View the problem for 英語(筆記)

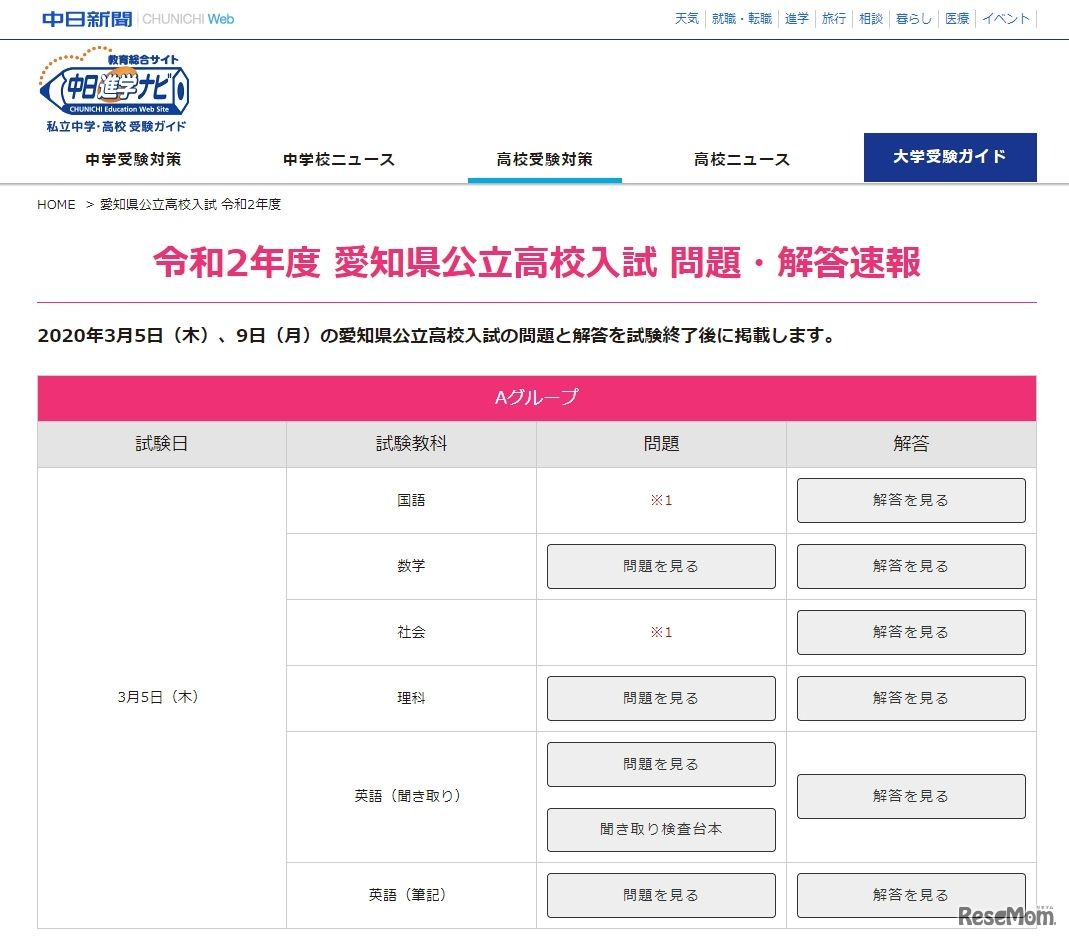pos(661,895)
